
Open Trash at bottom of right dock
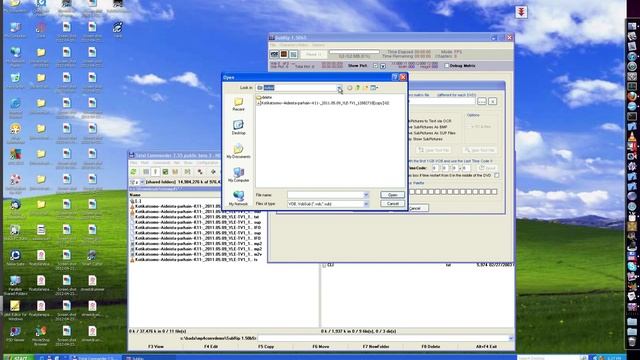click(x=632, y=341)
